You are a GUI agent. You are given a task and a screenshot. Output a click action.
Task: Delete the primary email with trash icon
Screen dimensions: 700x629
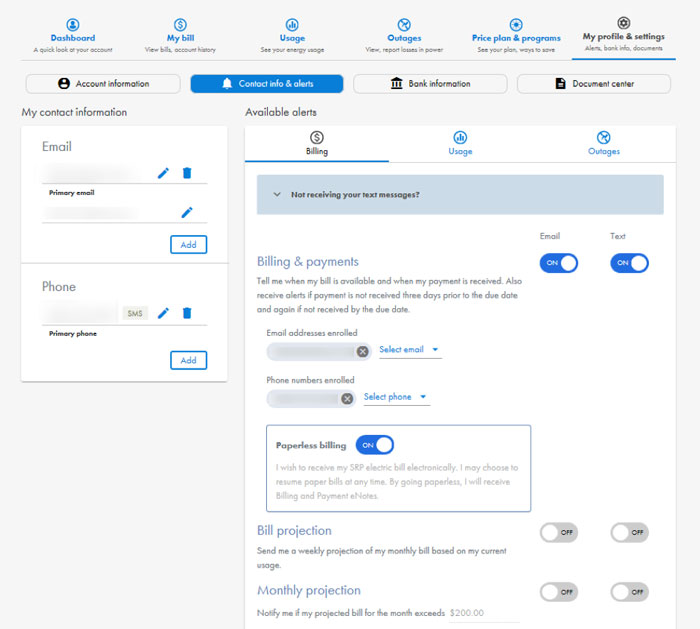pyautogui.click(x=187, y=173)
